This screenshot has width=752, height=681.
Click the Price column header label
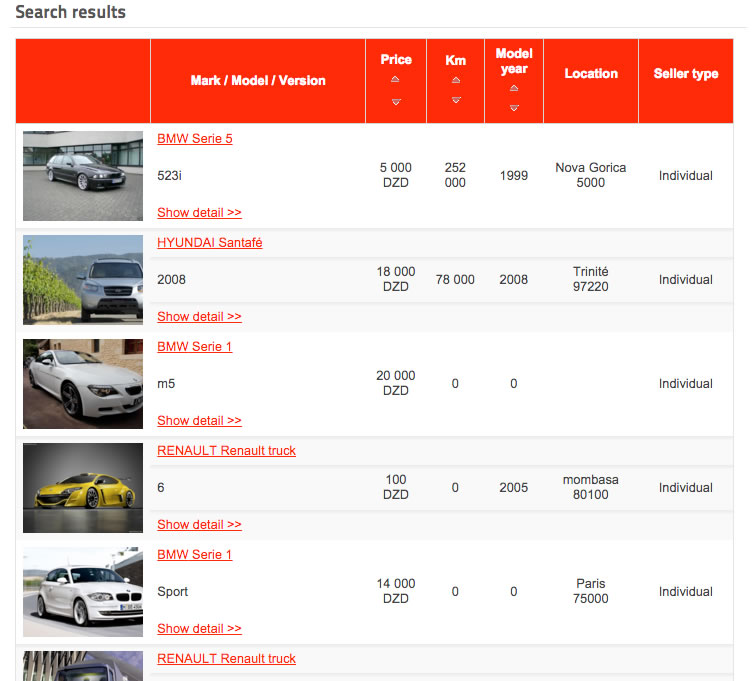pos(396,59)
